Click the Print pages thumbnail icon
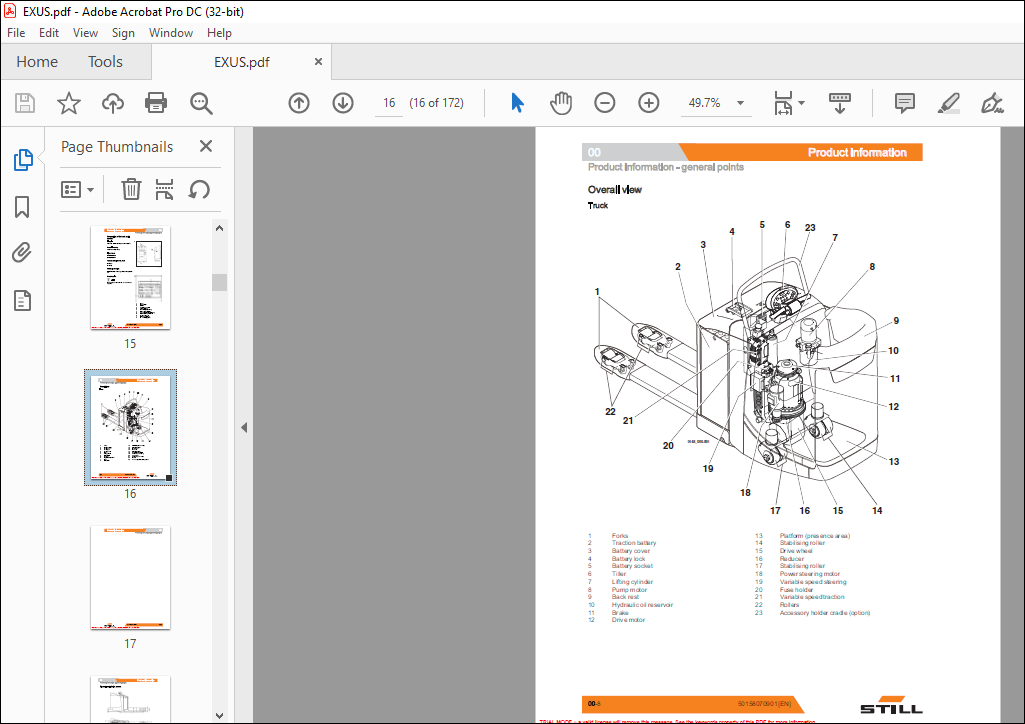Image resolution: width=1025 pixels, height=724 pixels. pyautogui.click(x=164, y=189)
